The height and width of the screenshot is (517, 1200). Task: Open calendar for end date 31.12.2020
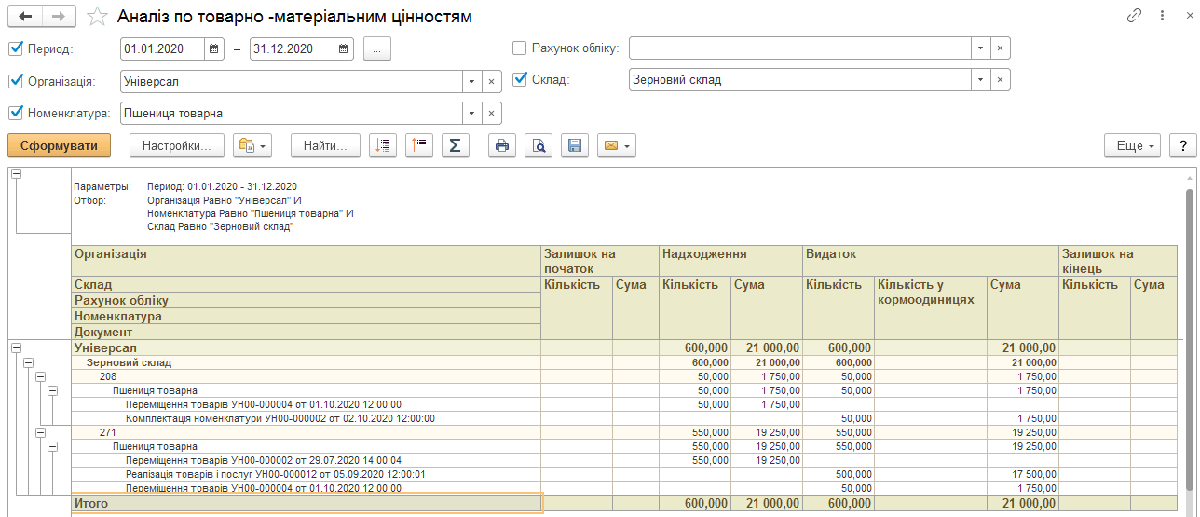click(344, 48)
